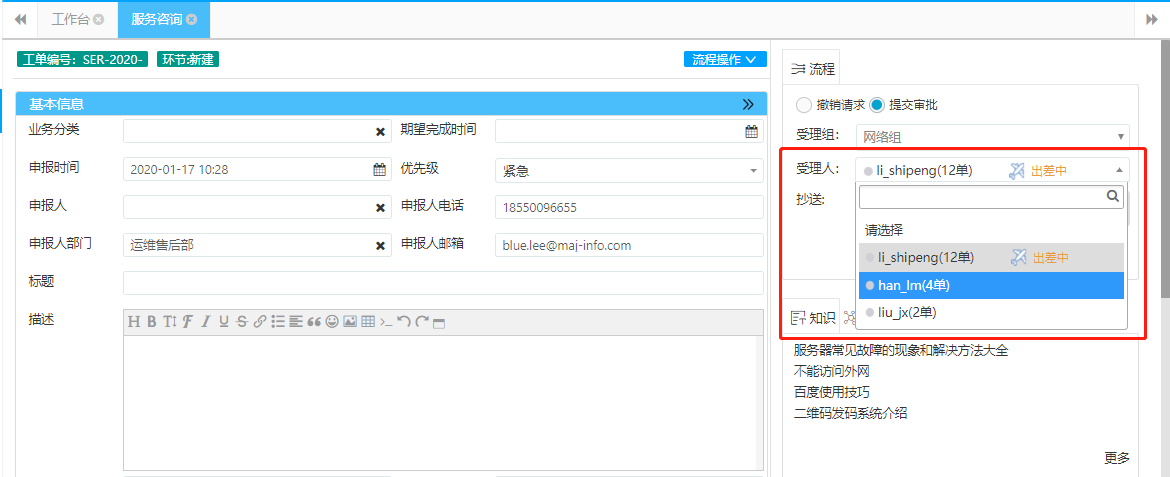Viewport: 1170px width, 477px height.
Task: Switch to the 工作台 tab
Action: pos(71,19)
